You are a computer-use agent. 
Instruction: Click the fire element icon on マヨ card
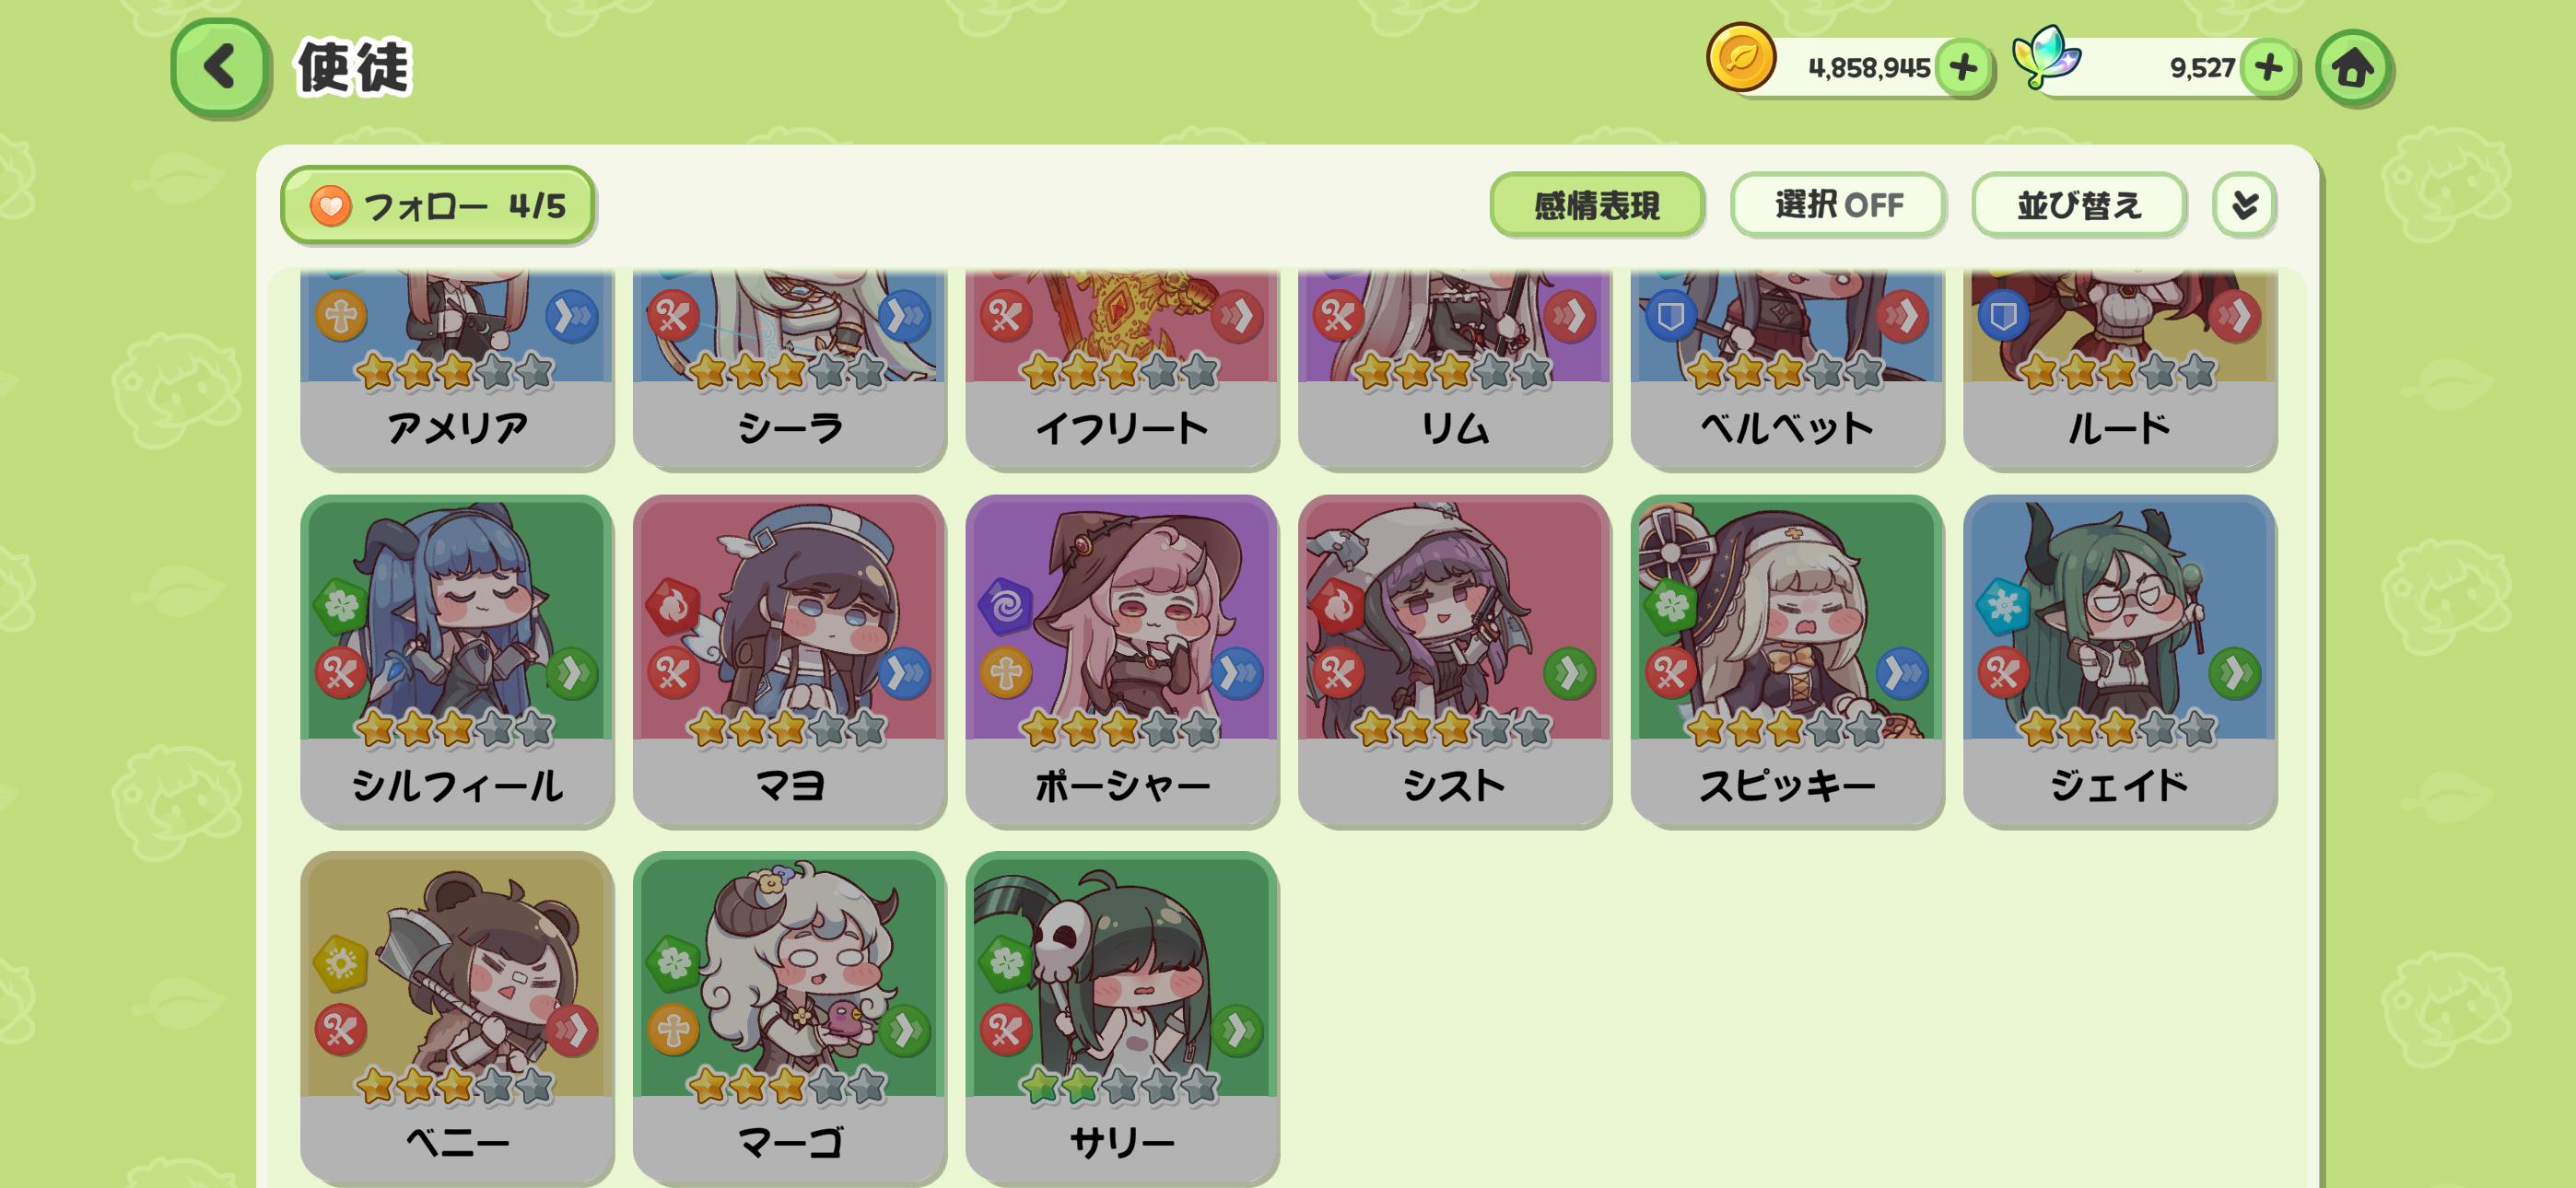click(x=672, y=605)
